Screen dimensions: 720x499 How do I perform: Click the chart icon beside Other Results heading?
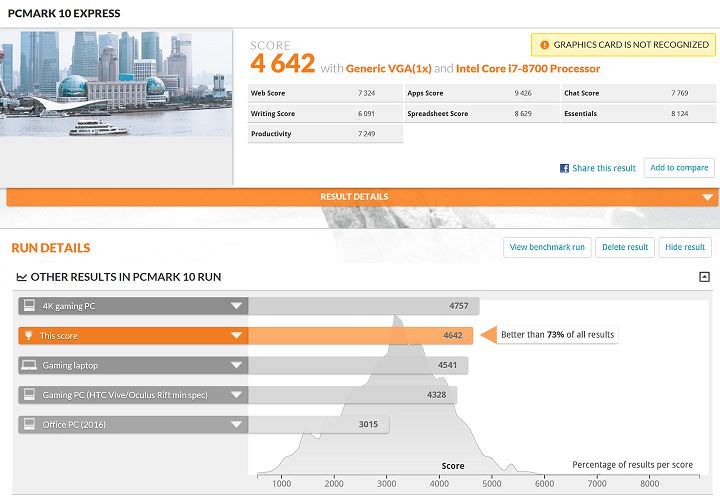(21, 277)
